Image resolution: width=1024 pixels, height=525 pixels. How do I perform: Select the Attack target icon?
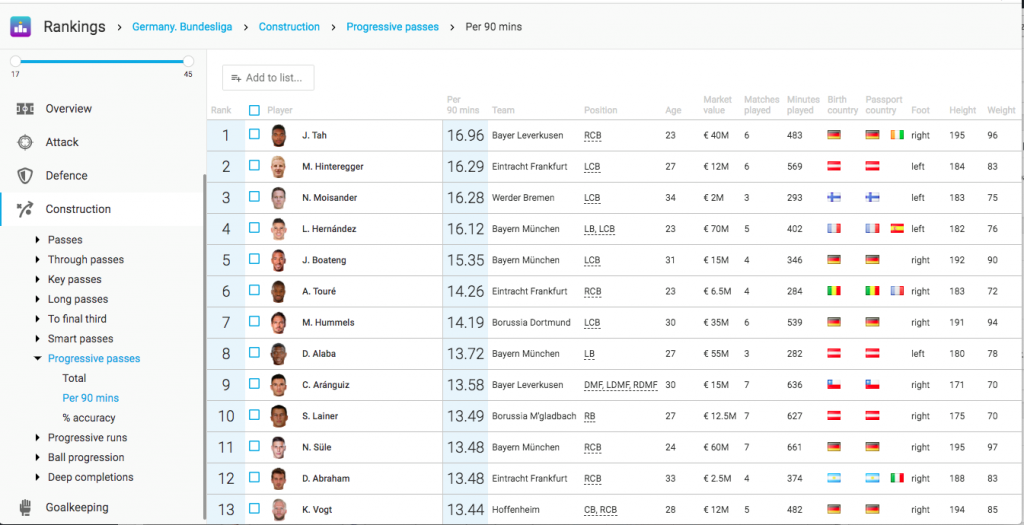[25, 142]
